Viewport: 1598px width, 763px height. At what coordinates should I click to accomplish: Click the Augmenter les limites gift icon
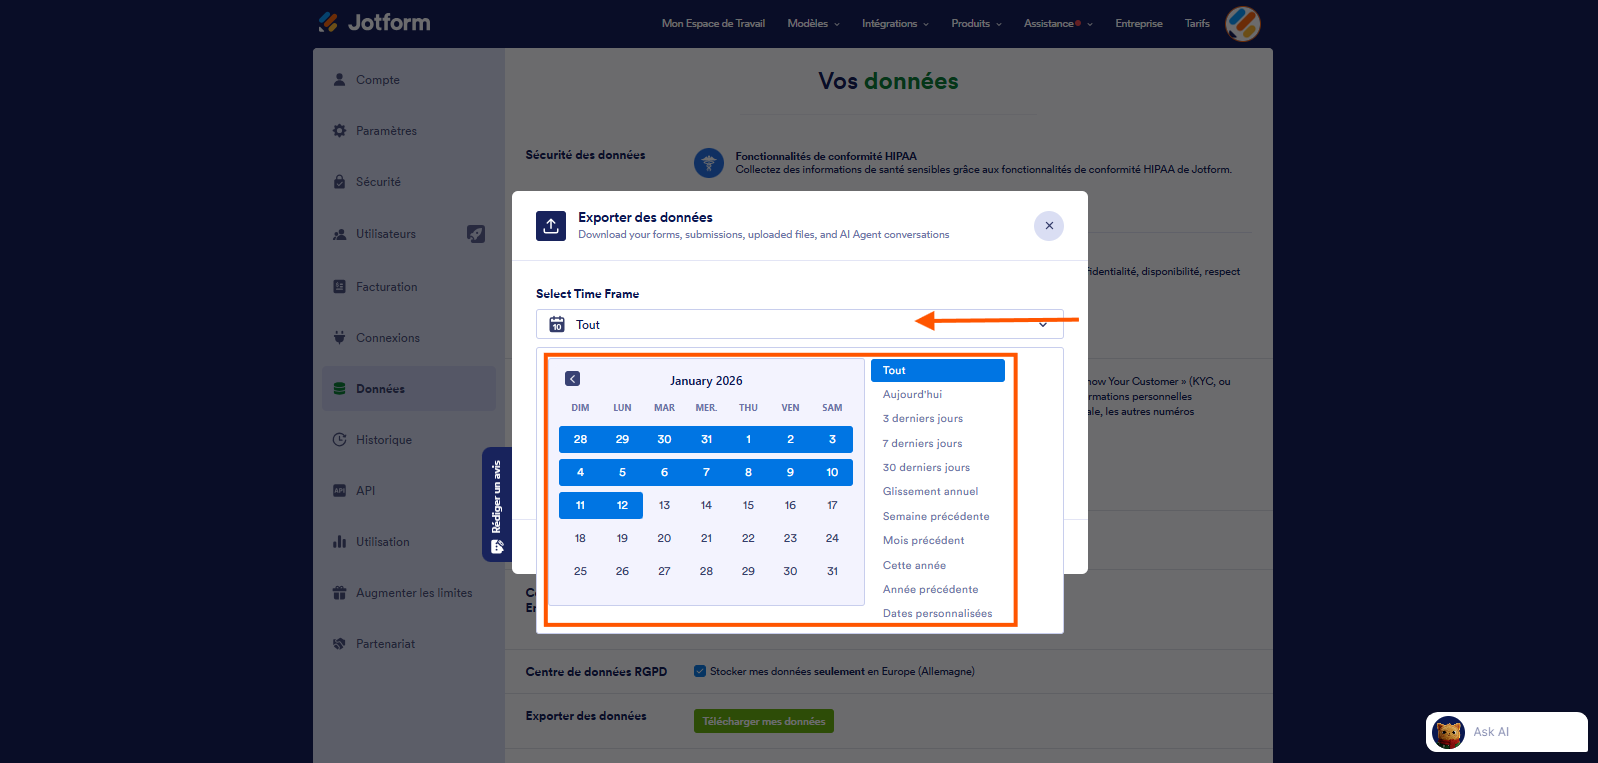339,592
